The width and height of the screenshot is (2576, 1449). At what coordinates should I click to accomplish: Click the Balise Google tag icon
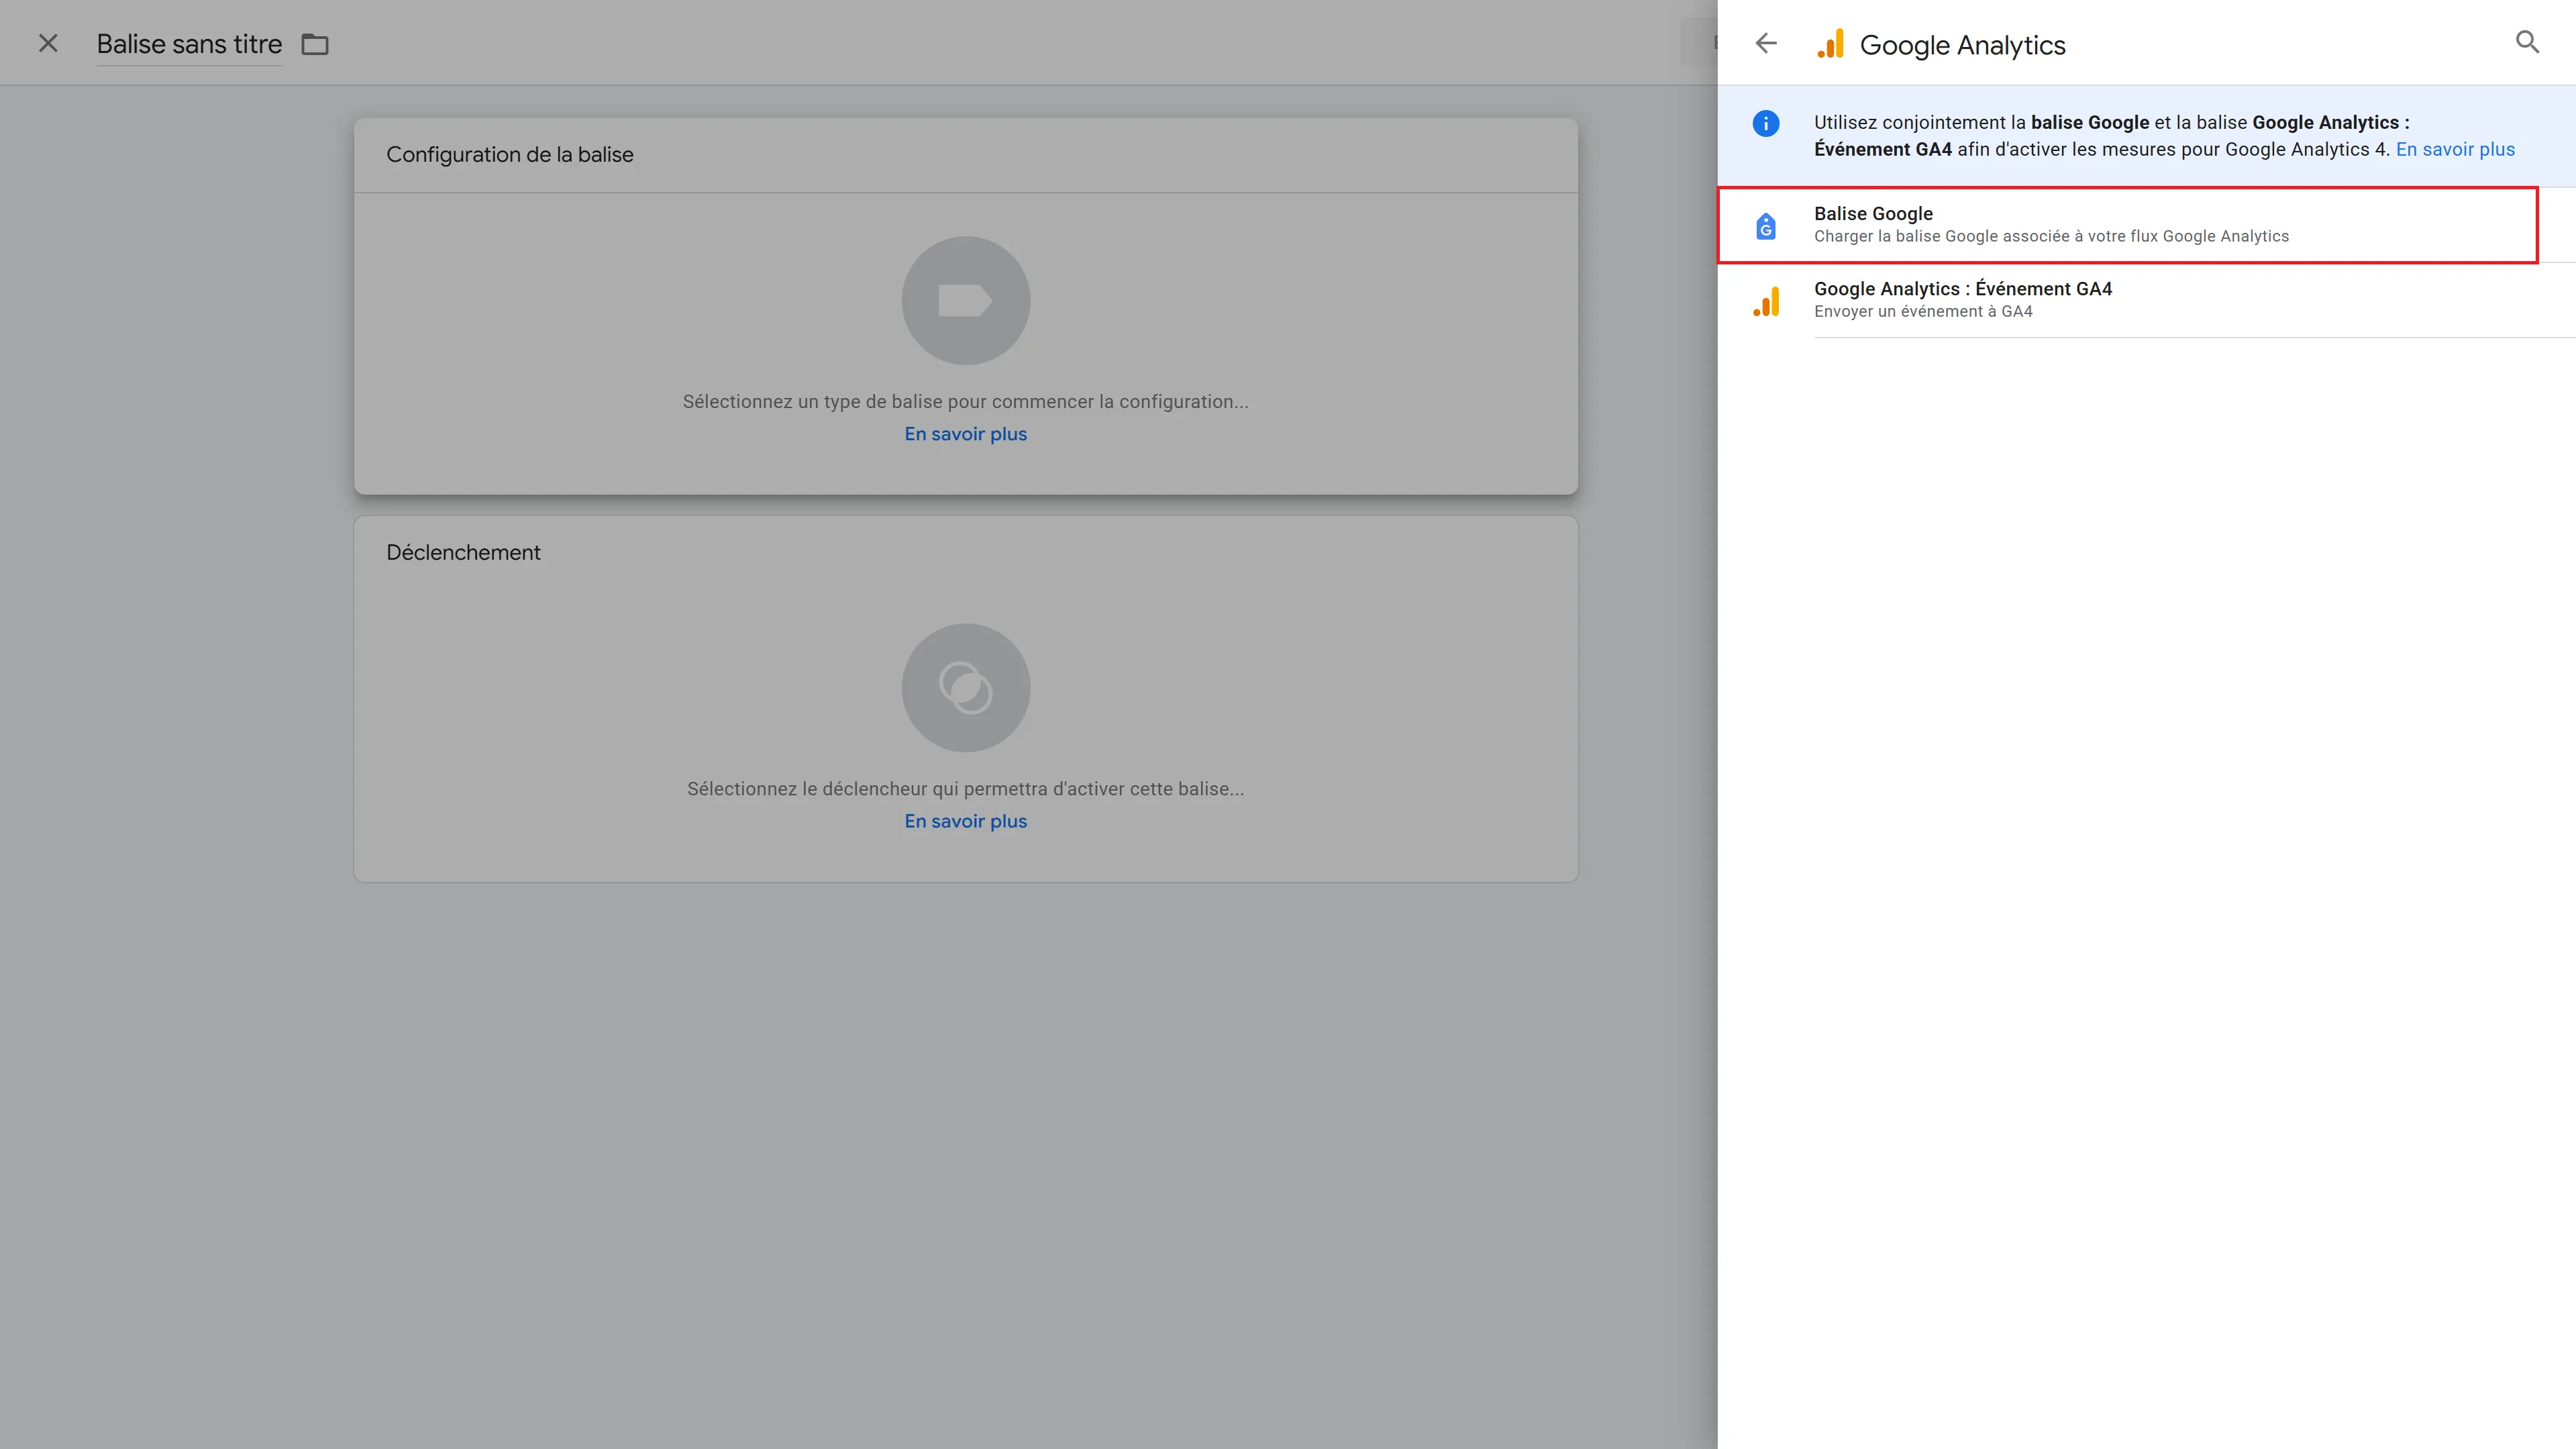pyautogui.click(x=1766, y=226)
